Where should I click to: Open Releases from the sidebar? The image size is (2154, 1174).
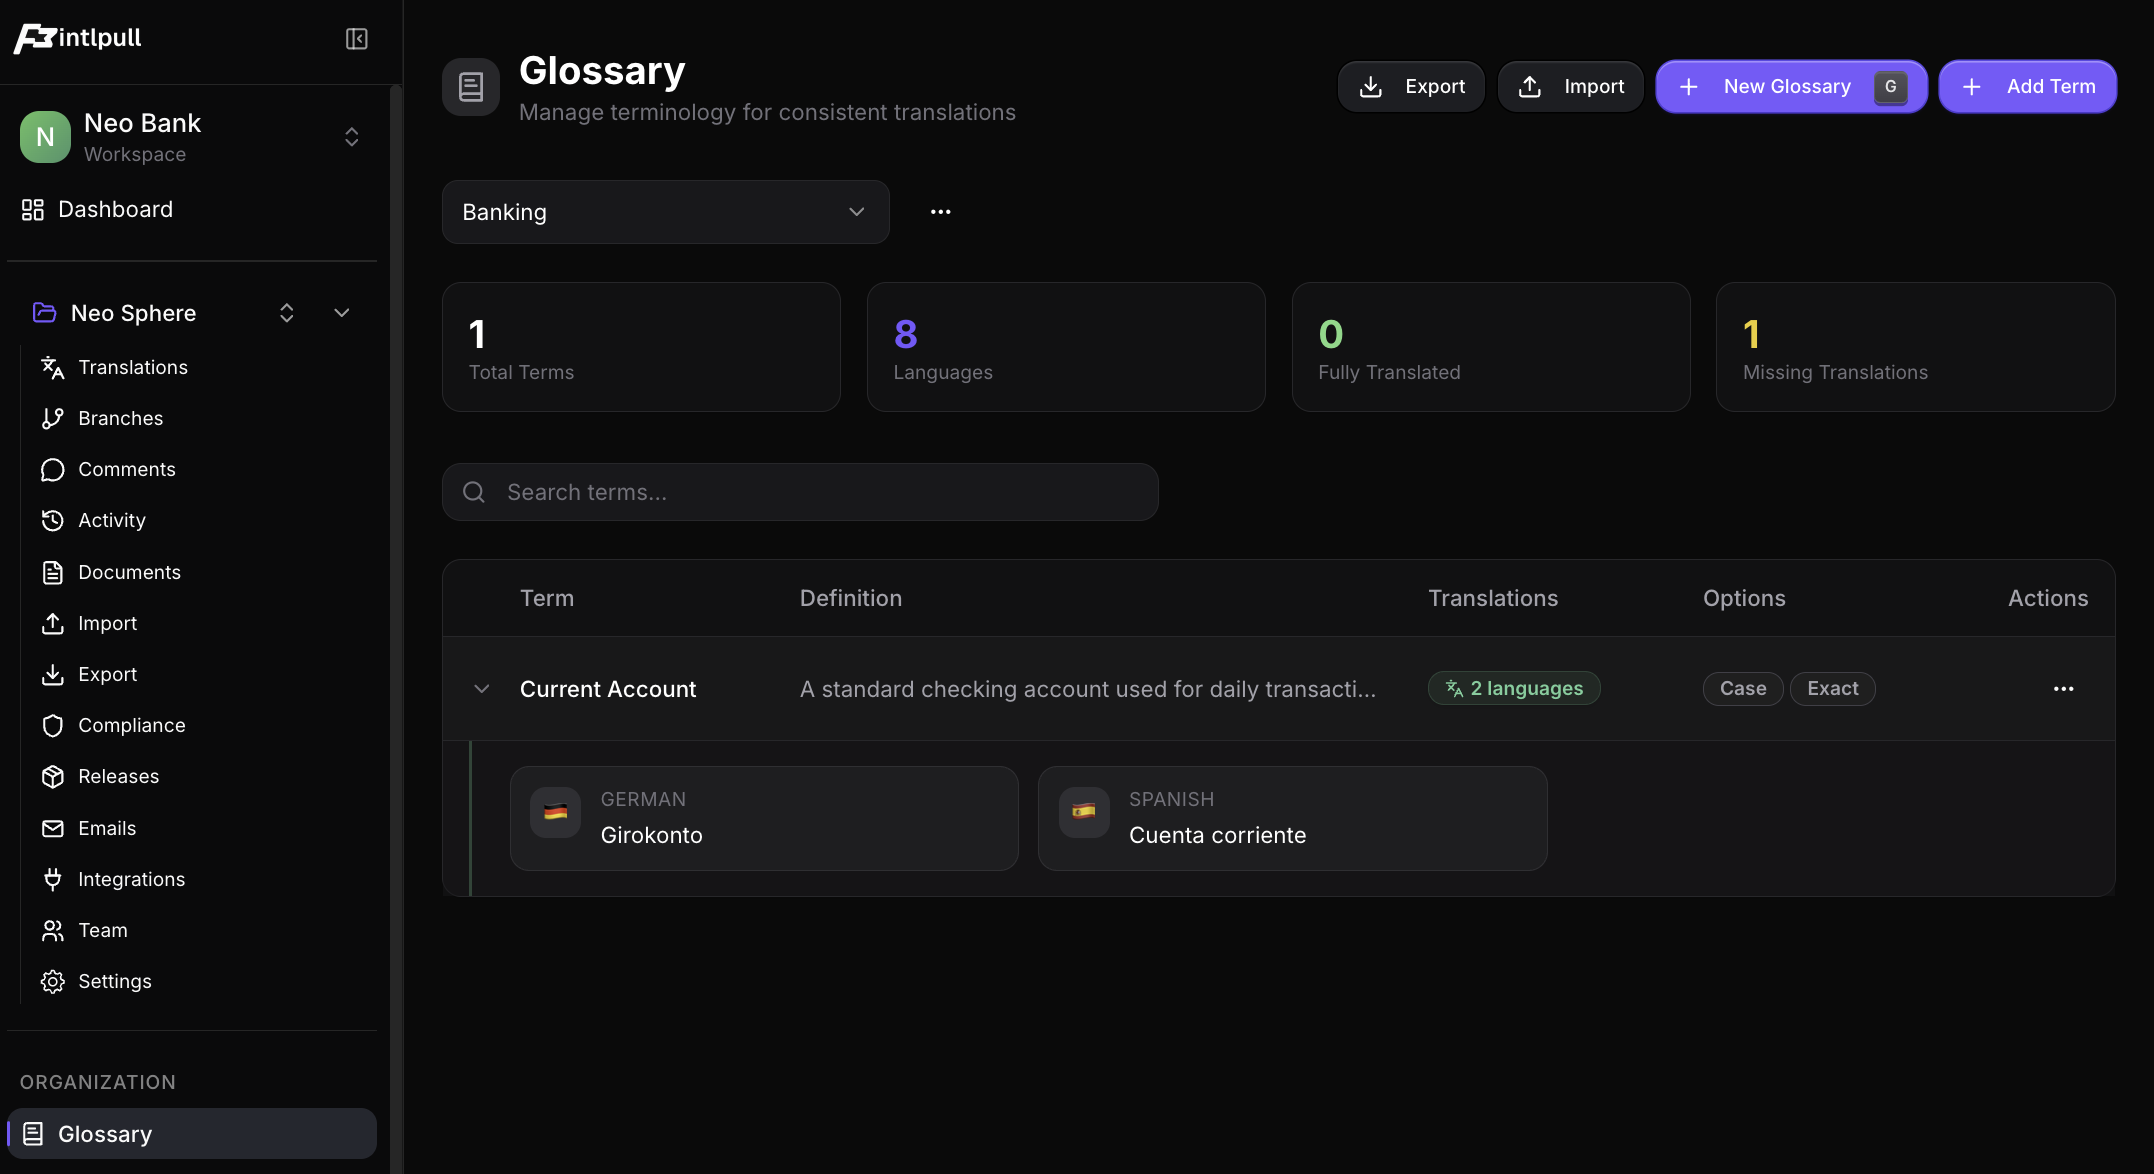pyautogui.click(x=118, y=776)
